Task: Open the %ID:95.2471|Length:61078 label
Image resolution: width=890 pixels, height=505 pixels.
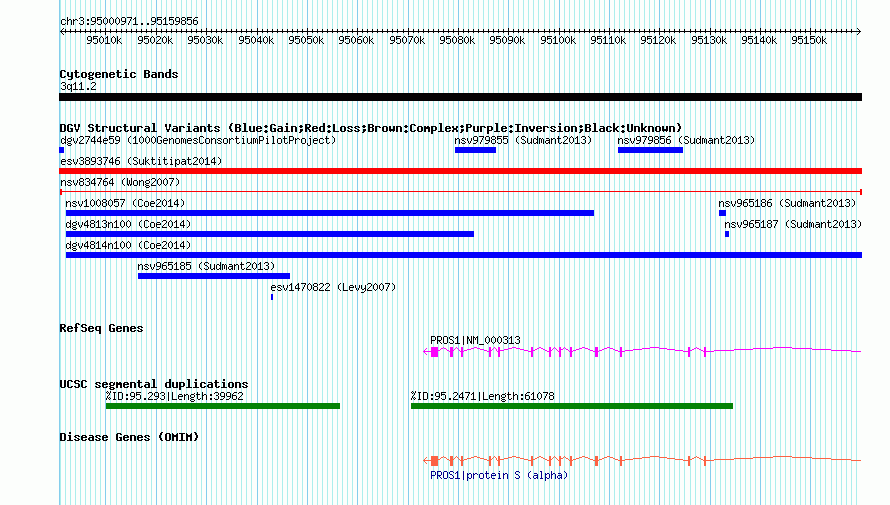Action: 482,396
